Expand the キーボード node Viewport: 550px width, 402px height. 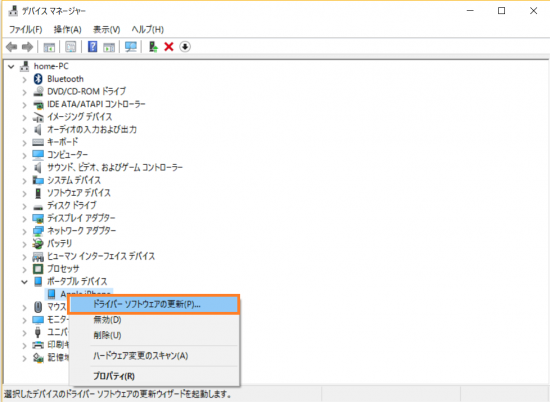(24, 142)
